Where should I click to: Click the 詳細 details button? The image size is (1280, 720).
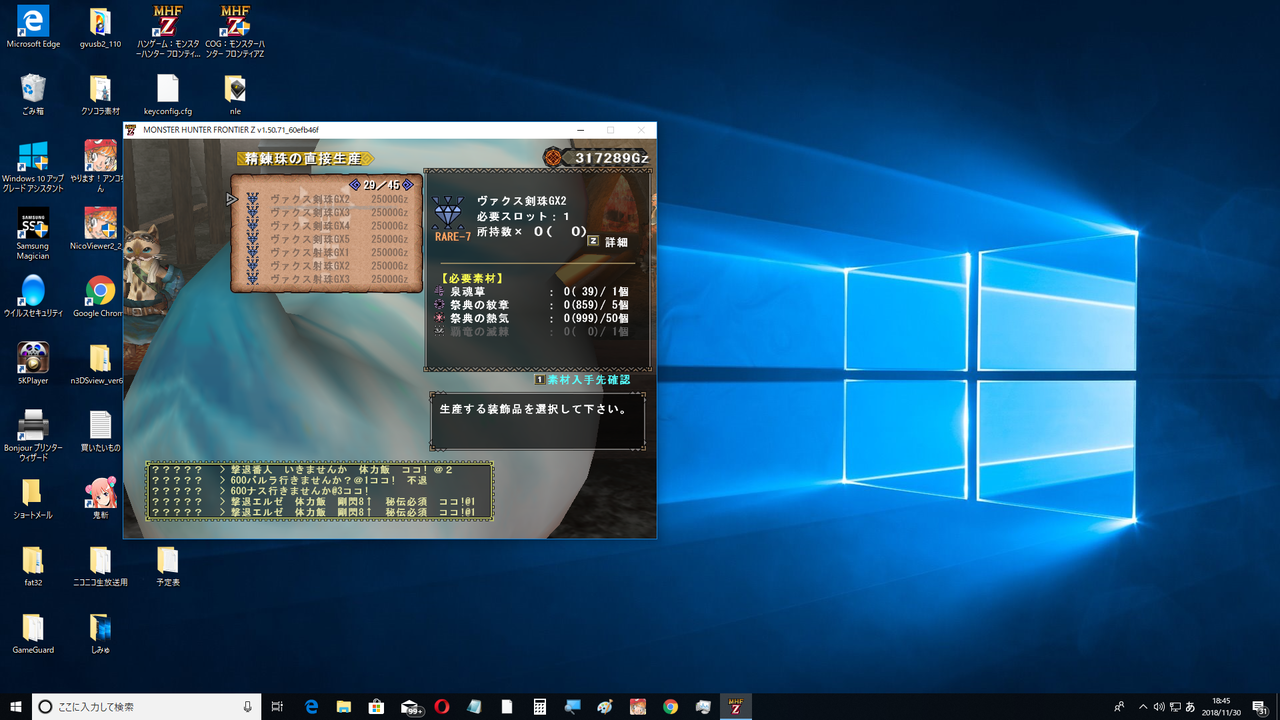[x=607, y=242]
